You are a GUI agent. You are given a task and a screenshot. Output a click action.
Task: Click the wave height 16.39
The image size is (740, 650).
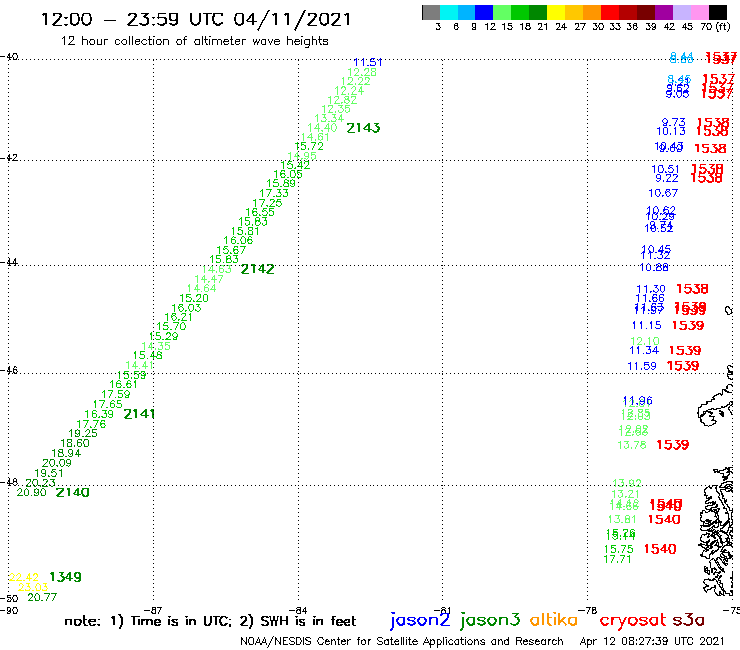(x=99, y=414)
